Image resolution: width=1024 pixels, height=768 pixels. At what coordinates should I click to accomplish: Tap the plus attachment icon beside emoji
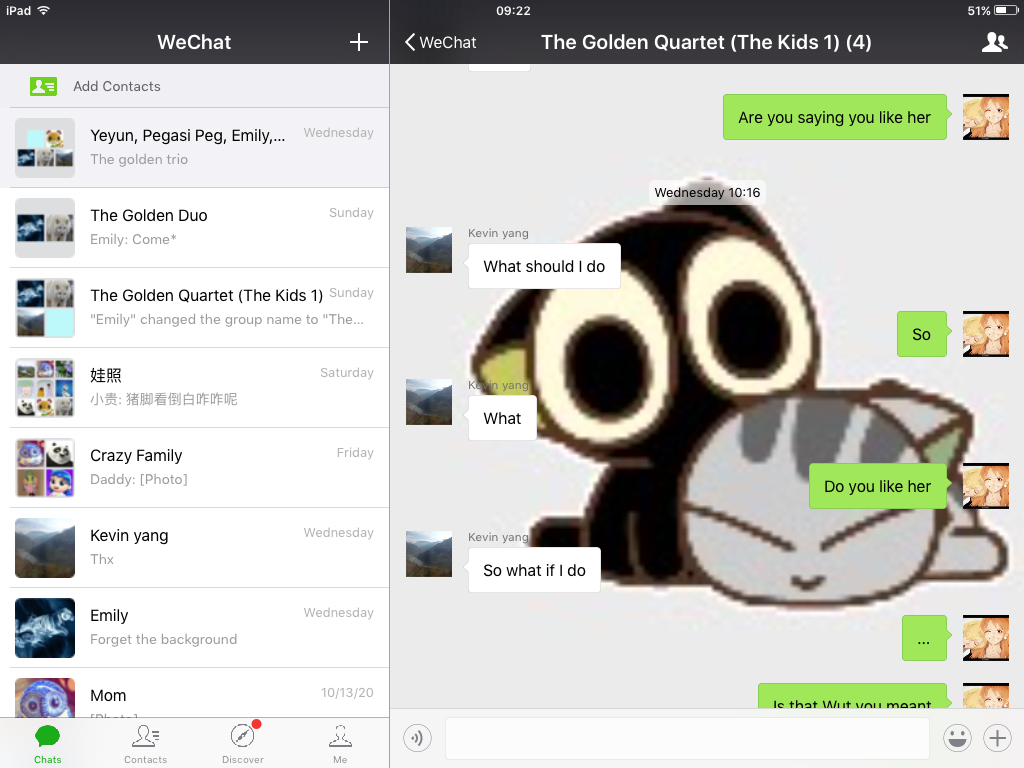coord(997,739)
